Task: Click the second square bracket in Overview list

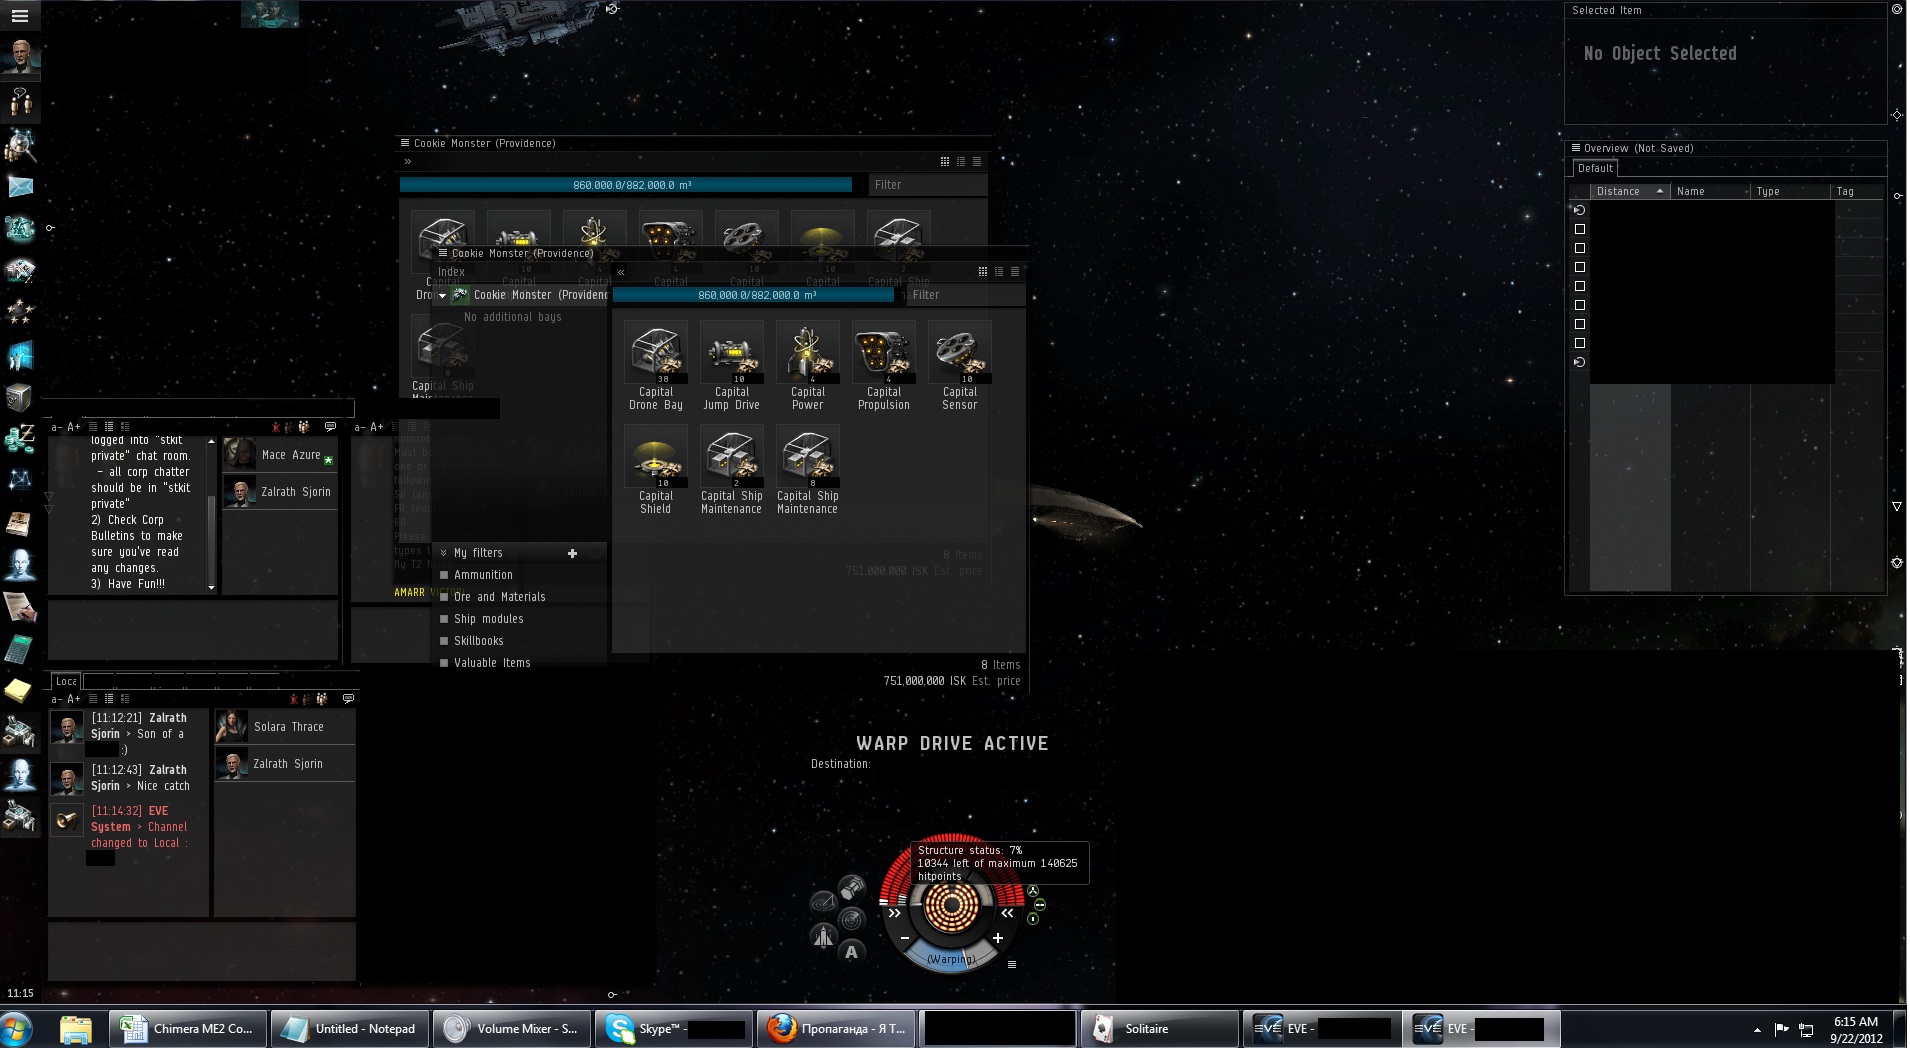Action: (x=1580, y=248)
